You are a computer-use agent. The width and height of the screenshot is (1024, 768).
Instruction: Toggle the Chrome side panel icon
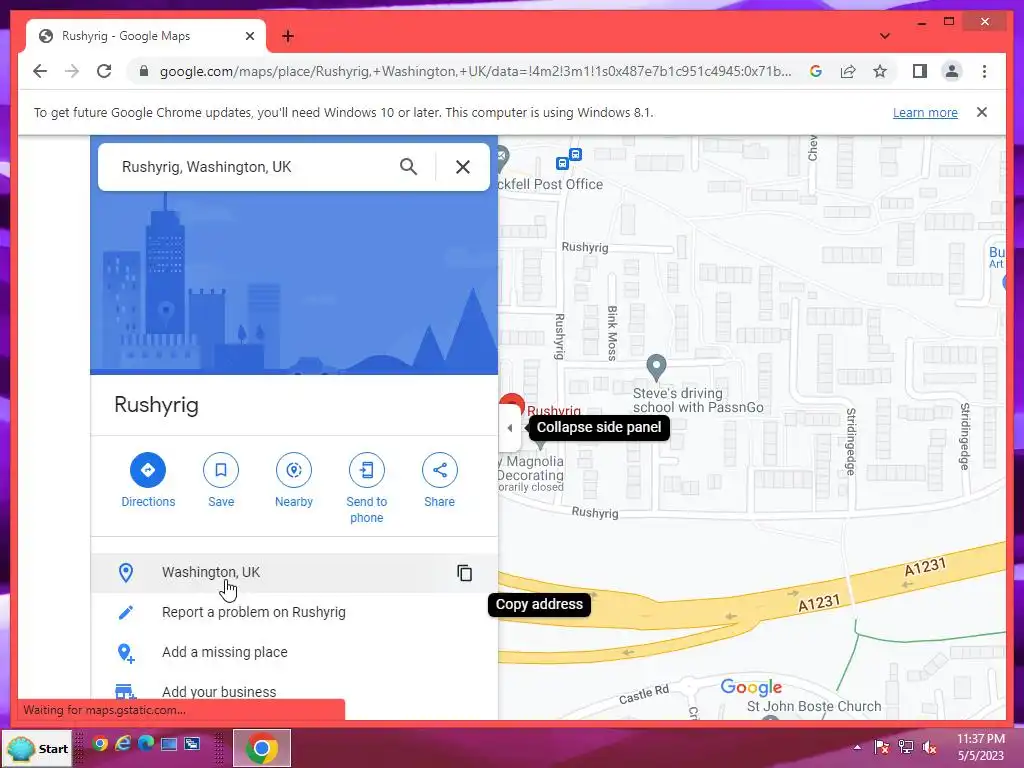(920, 71)
